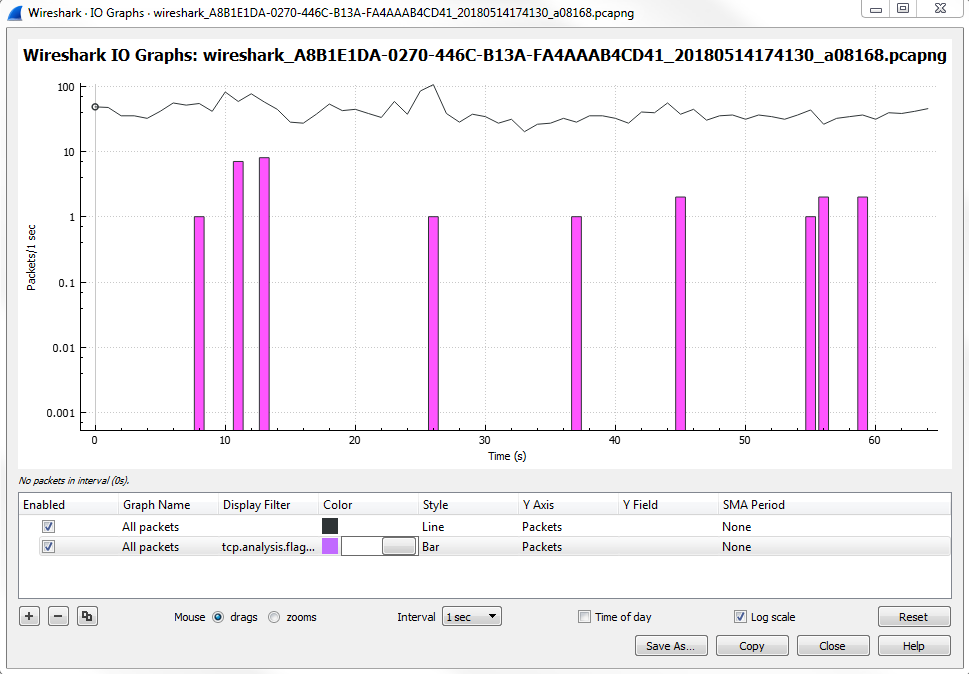Click the SMA Period column header
Screen dimensions: 969x674
click(x=834, y=505)
